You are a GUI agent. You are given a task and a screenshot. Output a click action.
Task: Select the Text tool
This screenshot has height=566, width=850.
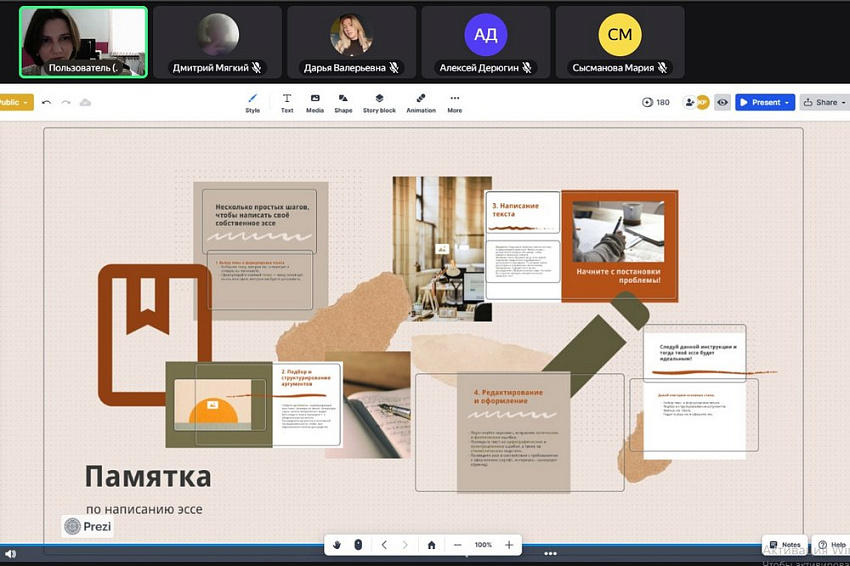tap(287, 102)
